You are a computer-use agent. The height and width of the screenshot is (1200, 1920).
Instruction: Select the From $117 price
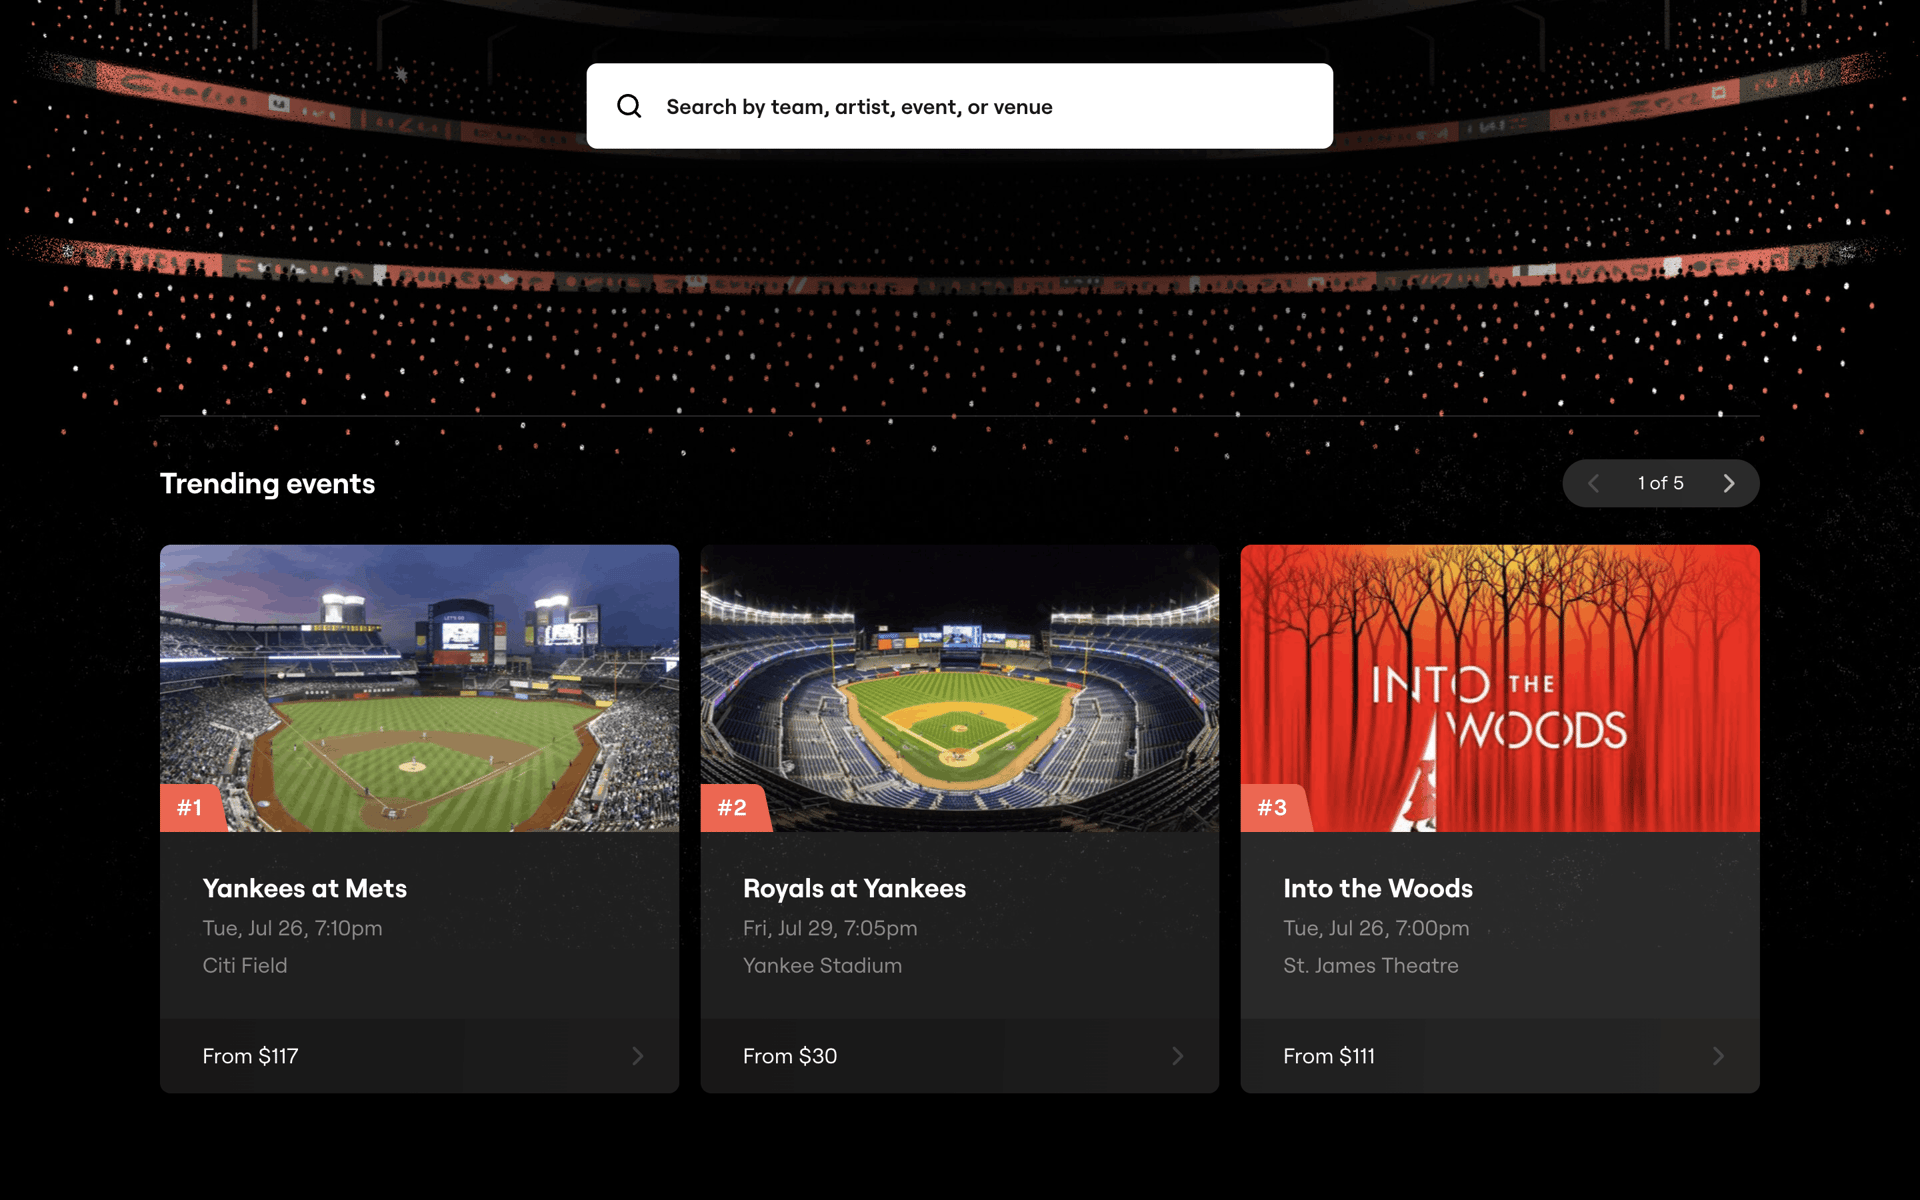pyautogui.click(x=250, y=1056)
